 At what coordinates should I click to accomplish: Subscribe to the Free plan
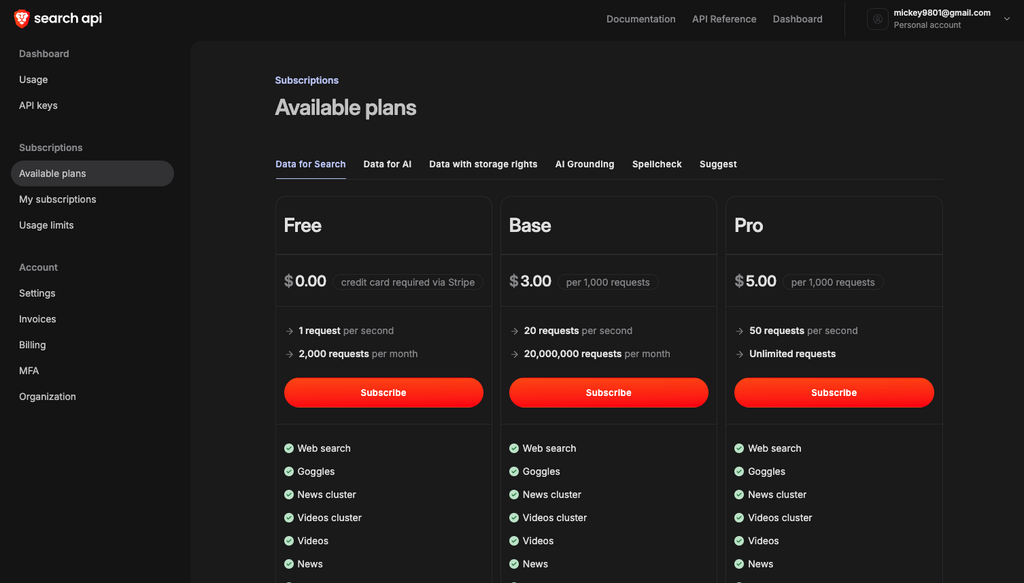(x=383, y=392)
